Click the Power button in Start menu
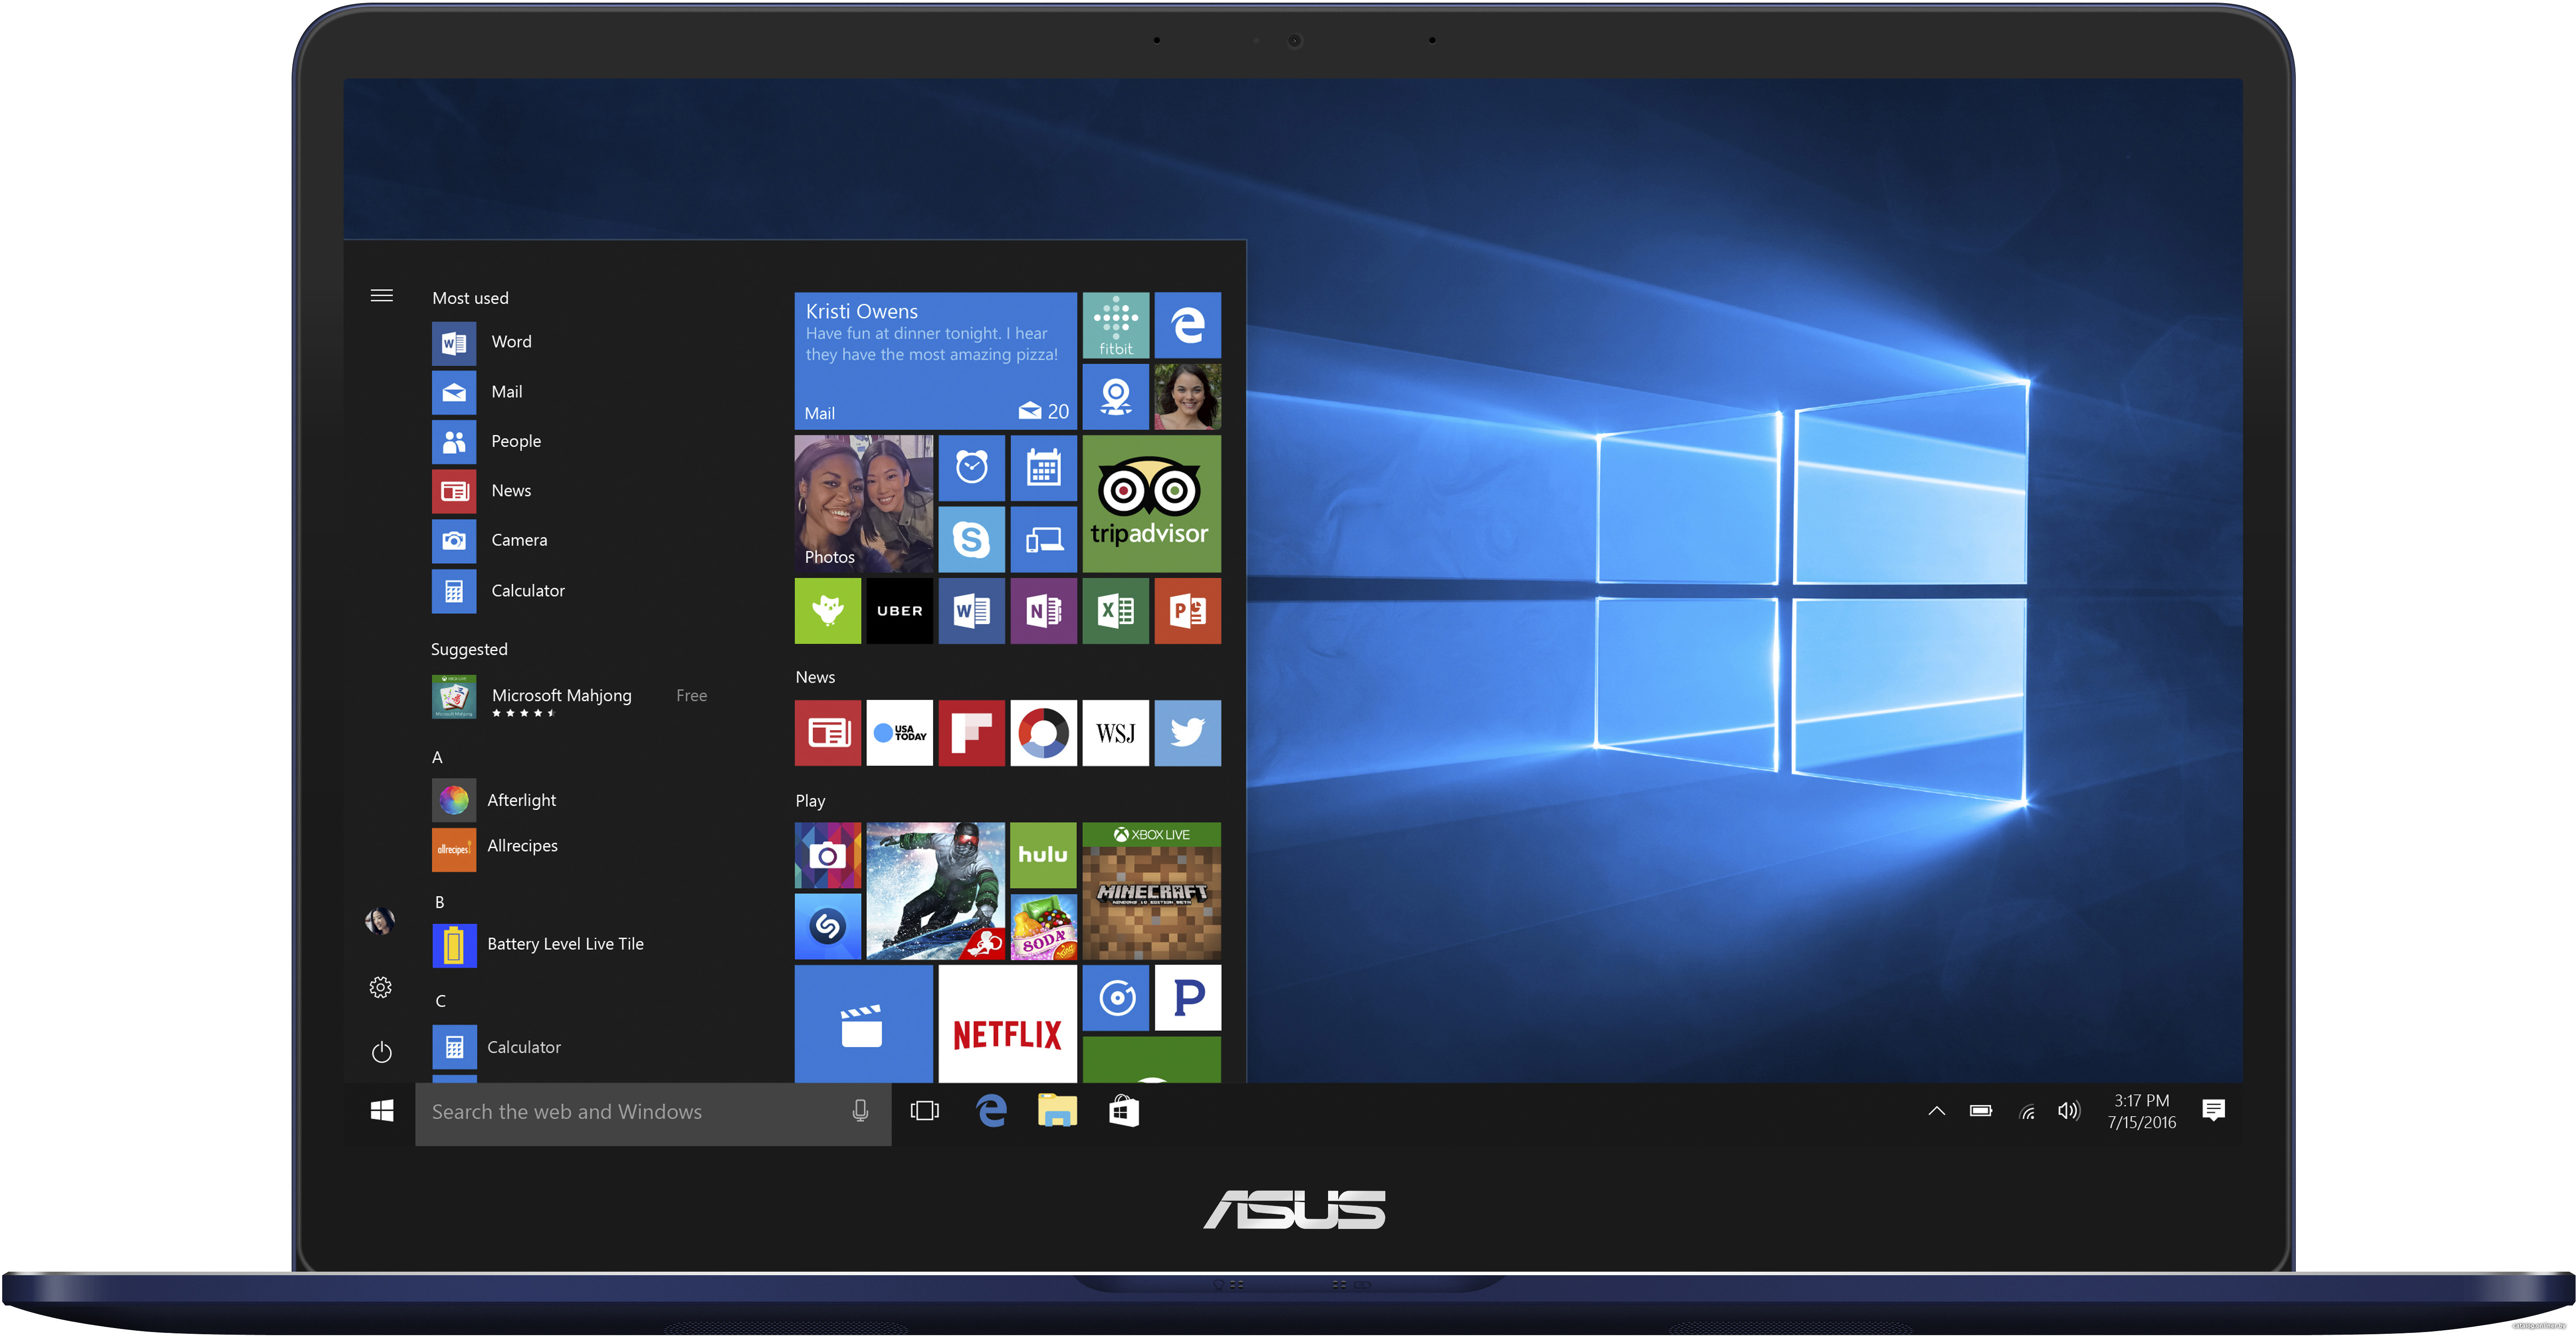 click(x=381, y=1051)
